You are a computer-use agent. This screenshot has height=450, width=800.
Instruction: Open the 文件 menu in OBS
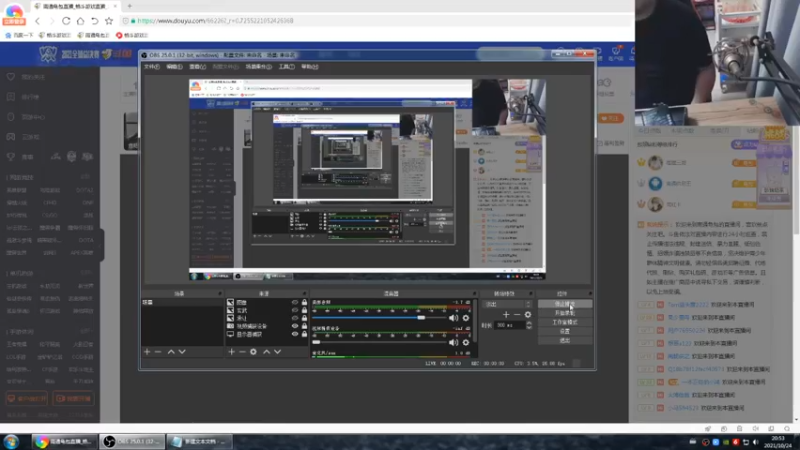pyautogui.click(x=152, y=67)
